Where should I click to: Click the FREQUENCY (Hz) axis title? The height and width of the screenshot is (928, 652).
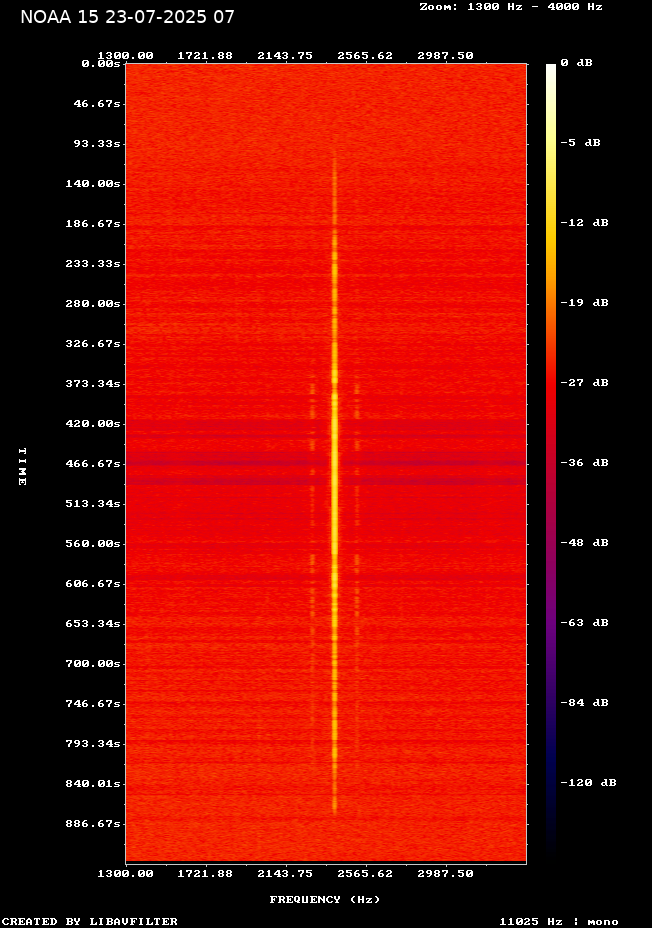[325, 900]
